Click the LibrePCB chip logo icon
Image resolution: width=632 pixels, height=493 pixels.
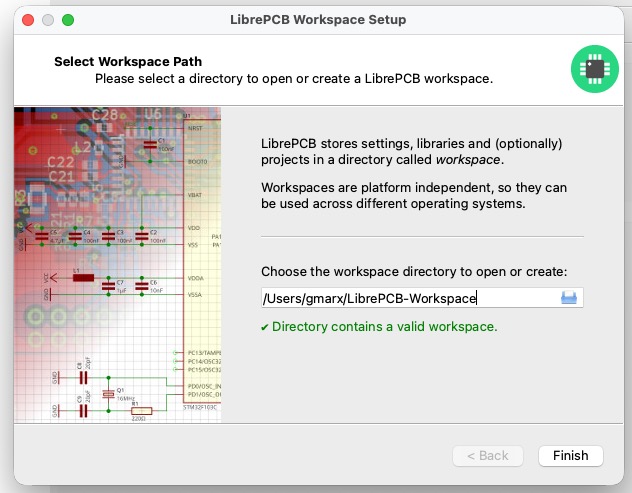pos(595,69)
